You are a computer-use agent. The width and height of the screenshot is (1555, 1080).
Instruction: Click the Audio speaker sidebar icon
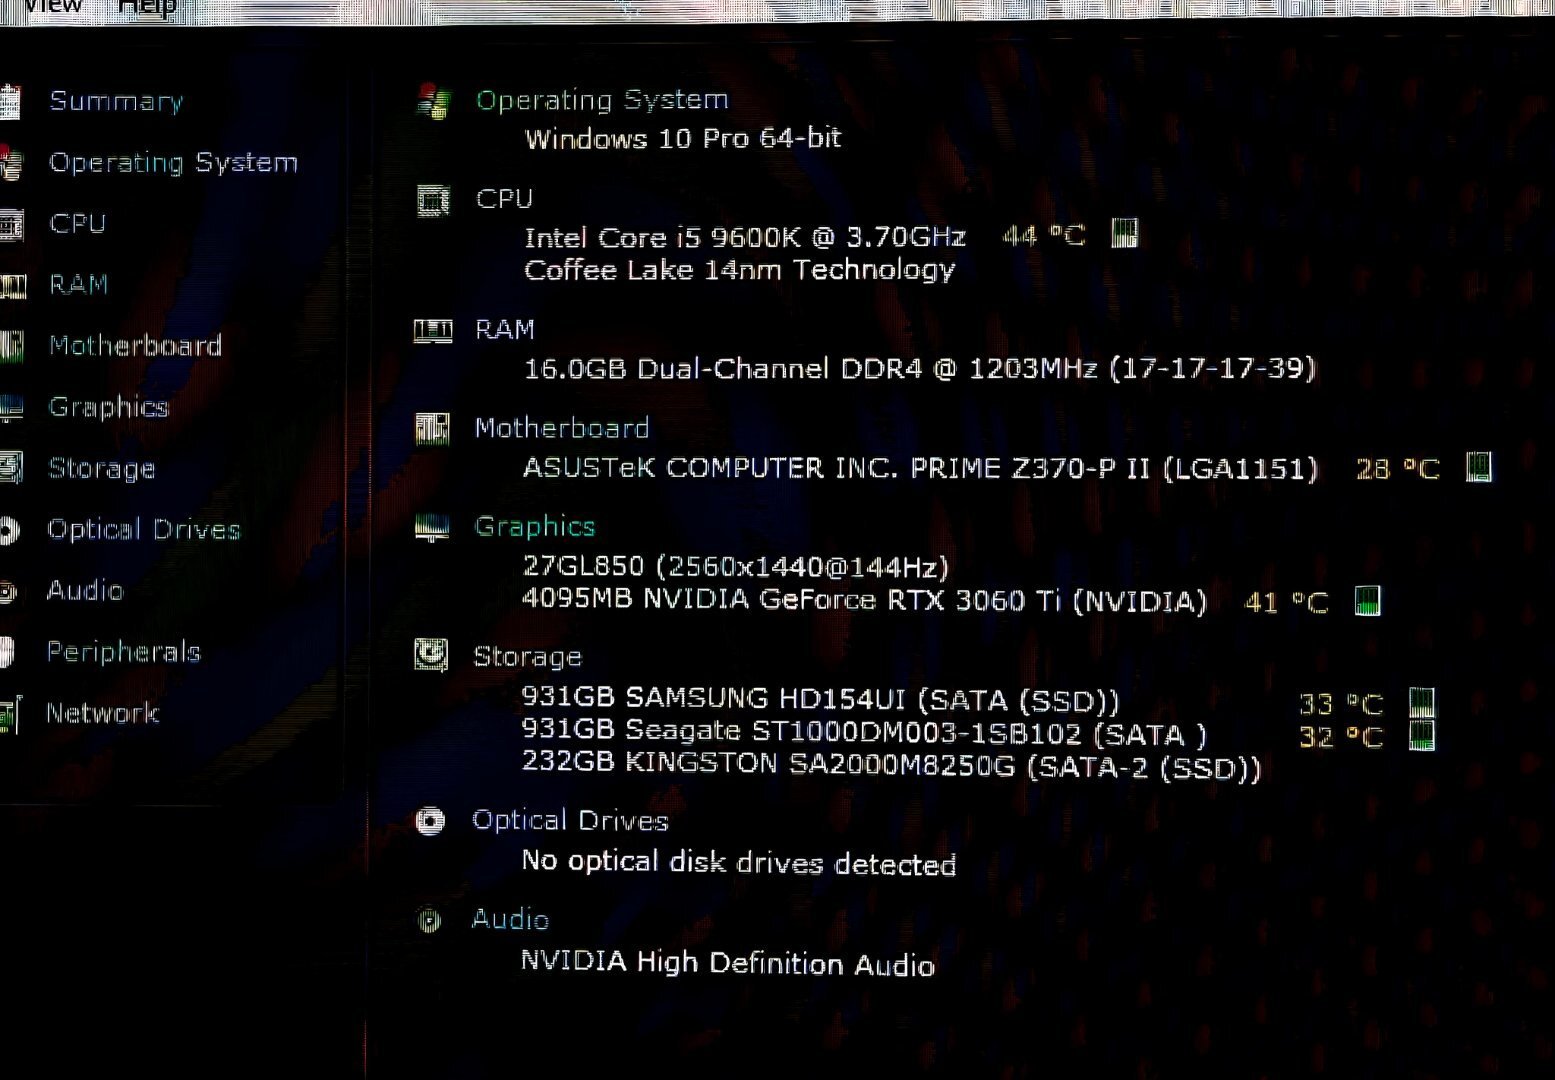coord(8,592)
